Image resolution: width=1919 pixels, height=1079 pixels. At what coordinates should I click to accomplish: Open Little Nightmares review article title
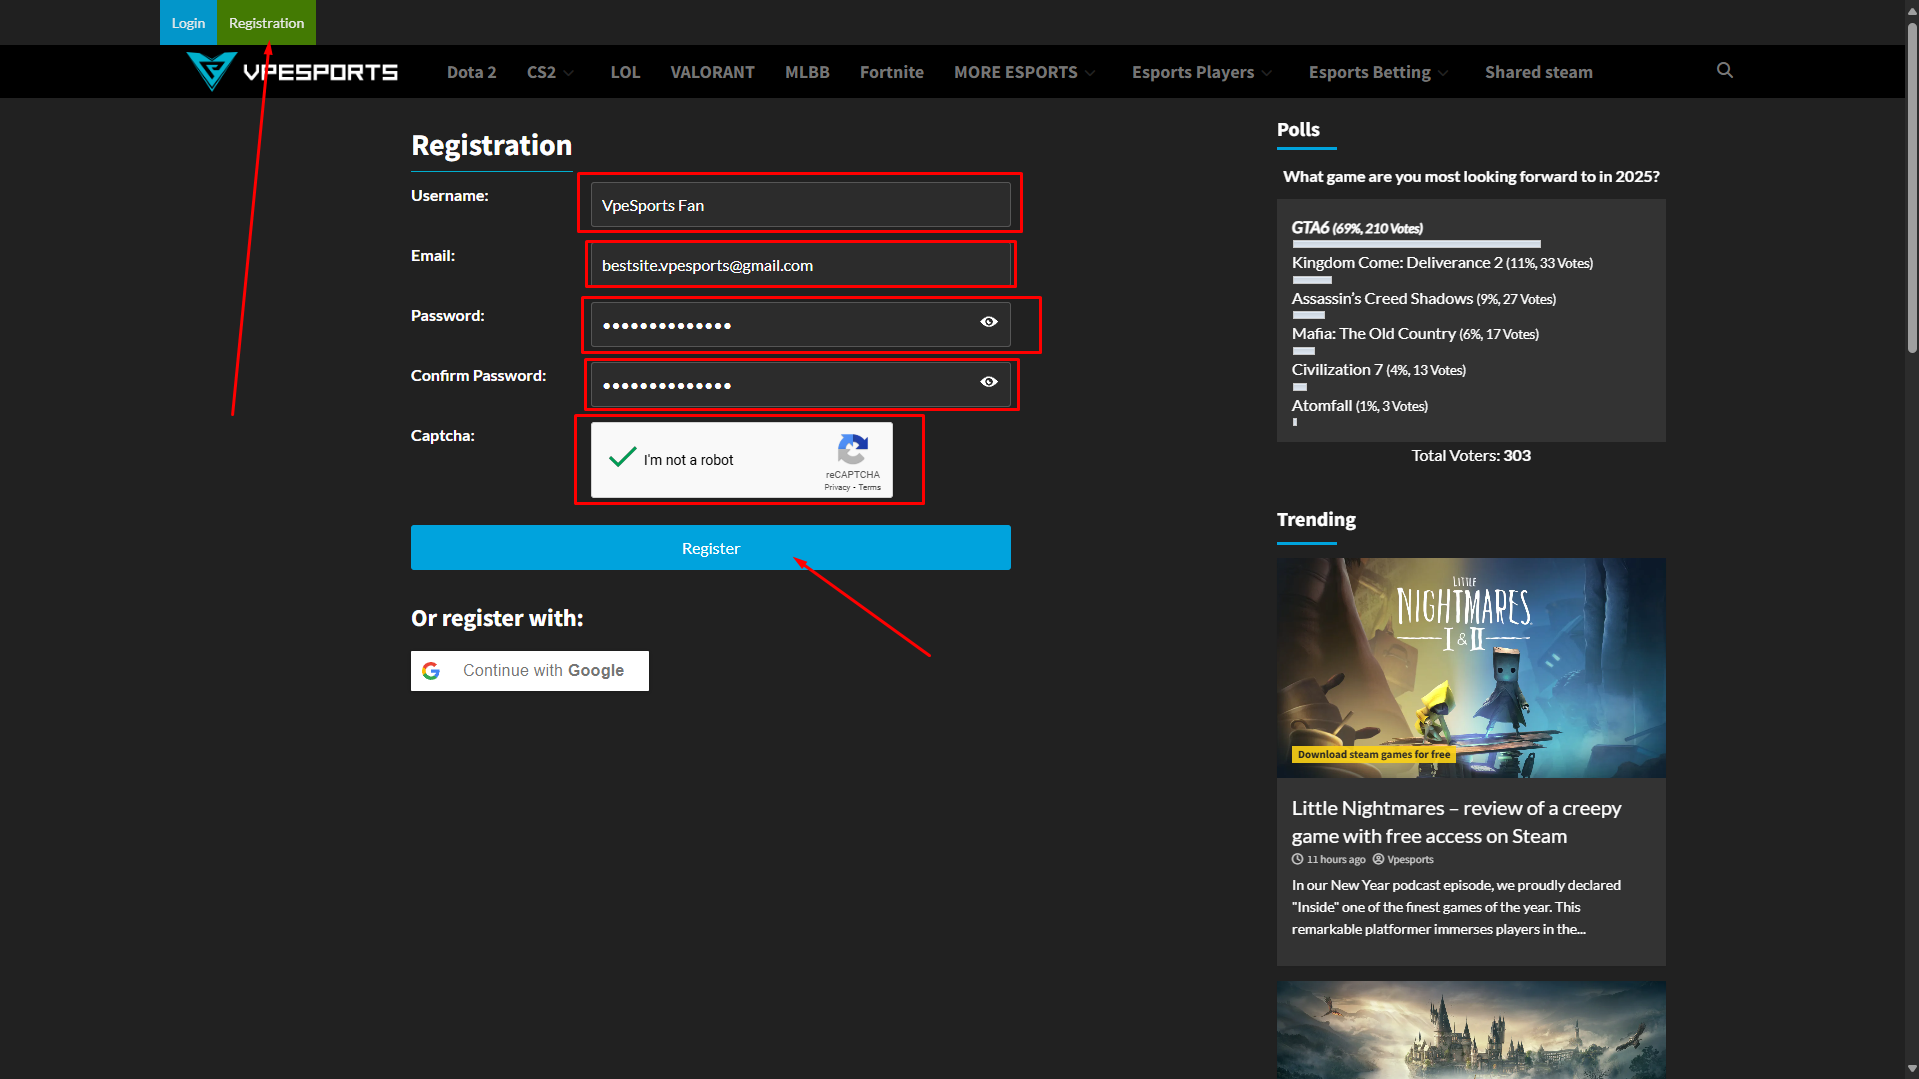point(1456,822)
